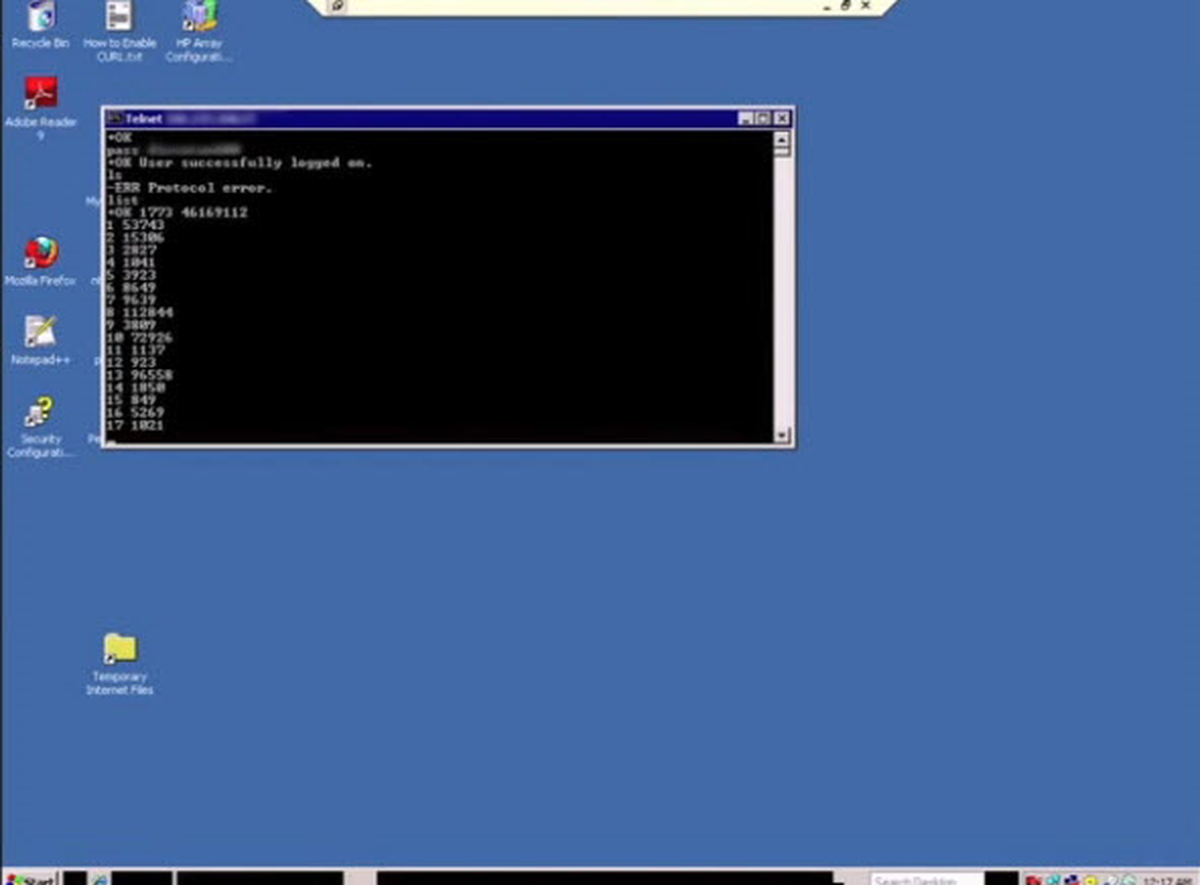Click the Telnet scrollbar up arrow
Screen dimensions: 1200x885
(782, 138)
